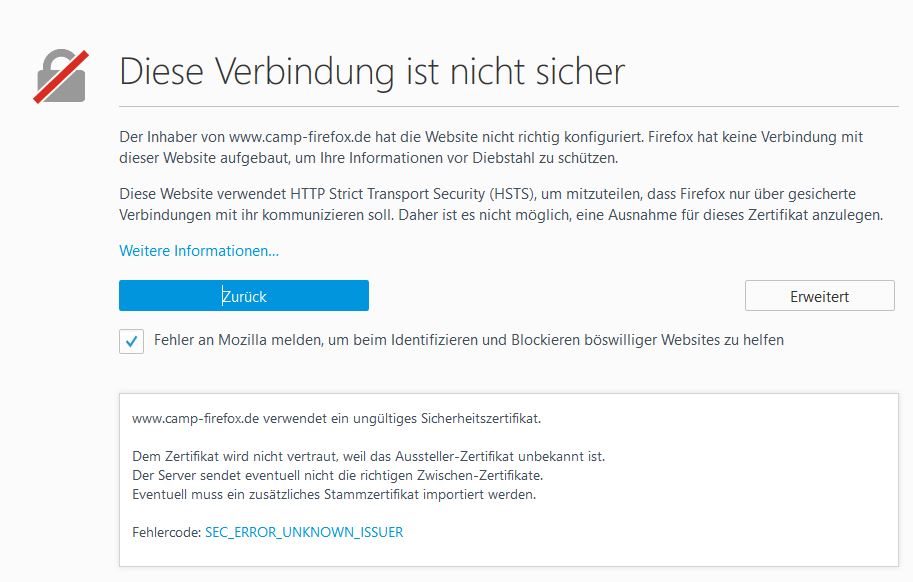Click the line 'Dem Zertifikat wird nicht vertraut'
Image resolution: width=913 pixels, height=582 pixels.
(368, 456)
